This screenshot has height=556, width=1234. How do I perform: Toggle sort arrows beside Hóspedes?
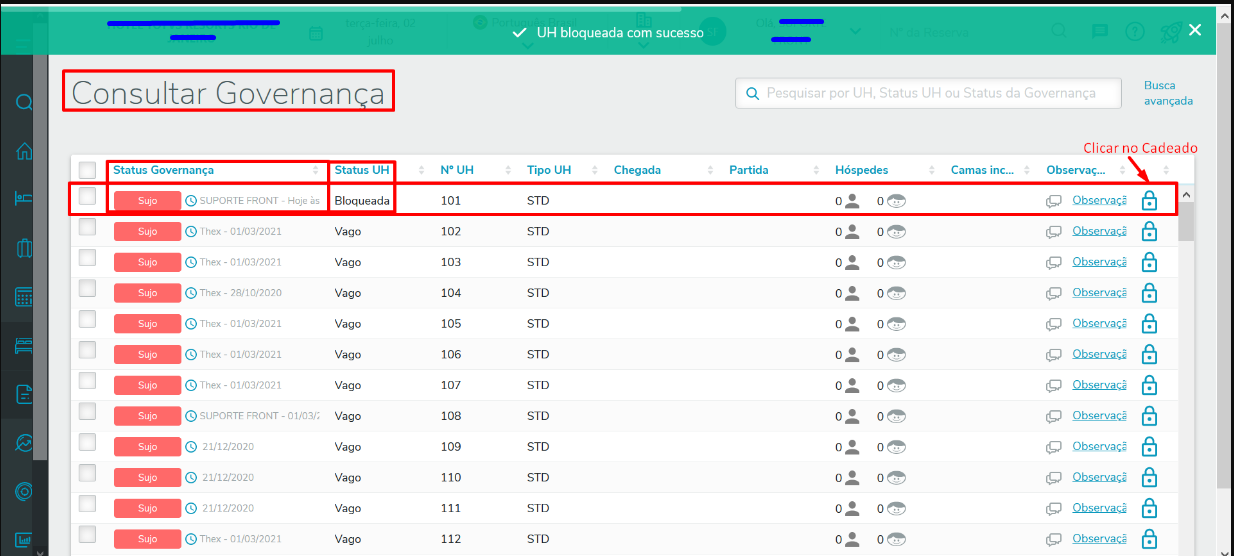click(932, 170)
